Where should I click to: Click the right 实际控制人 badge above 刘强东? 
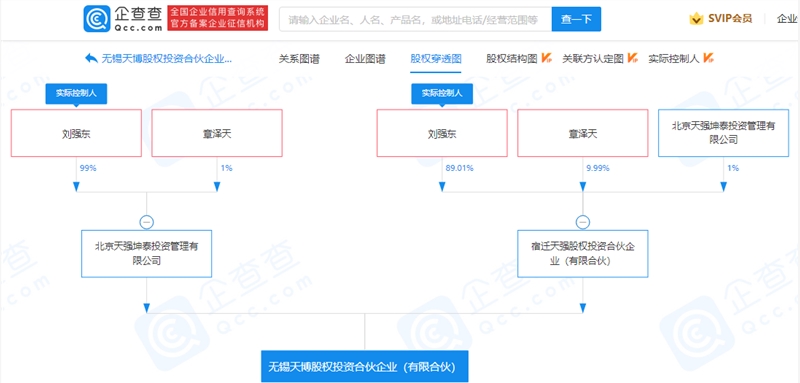coord(442,94)
